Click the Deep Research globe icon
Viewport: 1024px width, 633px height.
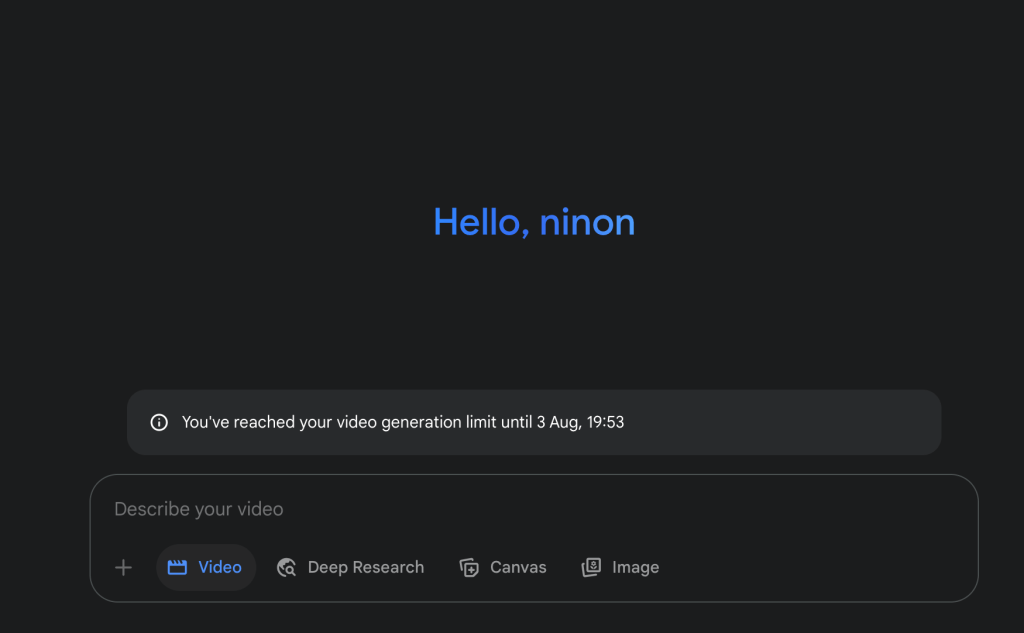[287, 568]
